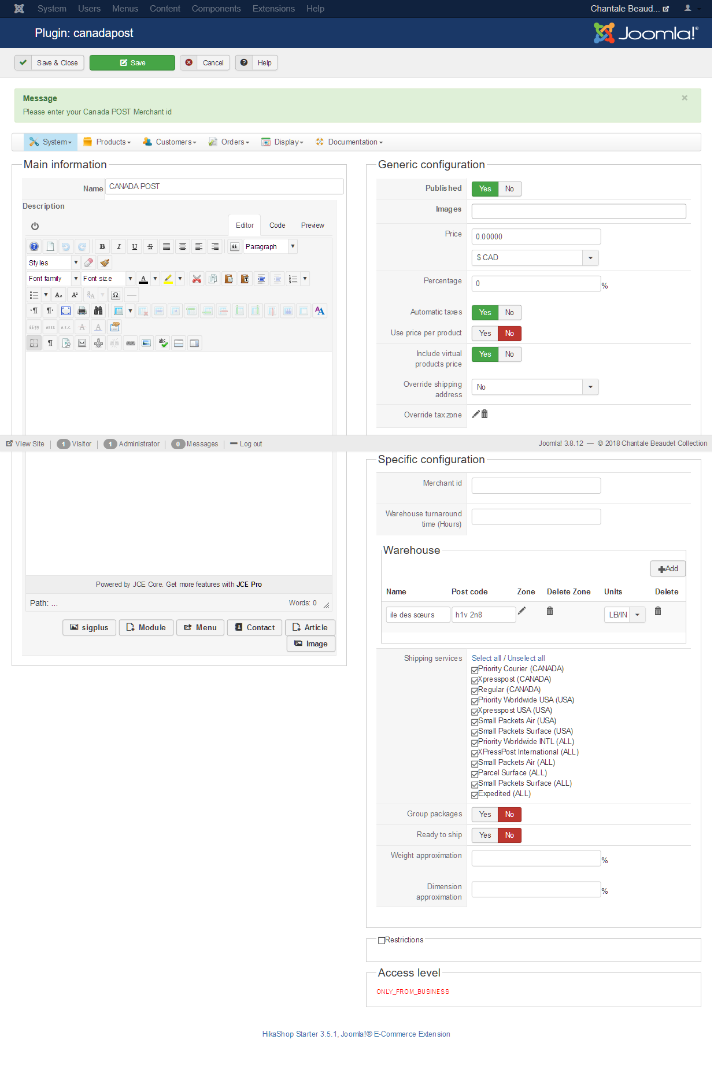The width and height of the screenshot is (712, 1080).
Task: Click the Percentage input field
Action: [536, 283]
